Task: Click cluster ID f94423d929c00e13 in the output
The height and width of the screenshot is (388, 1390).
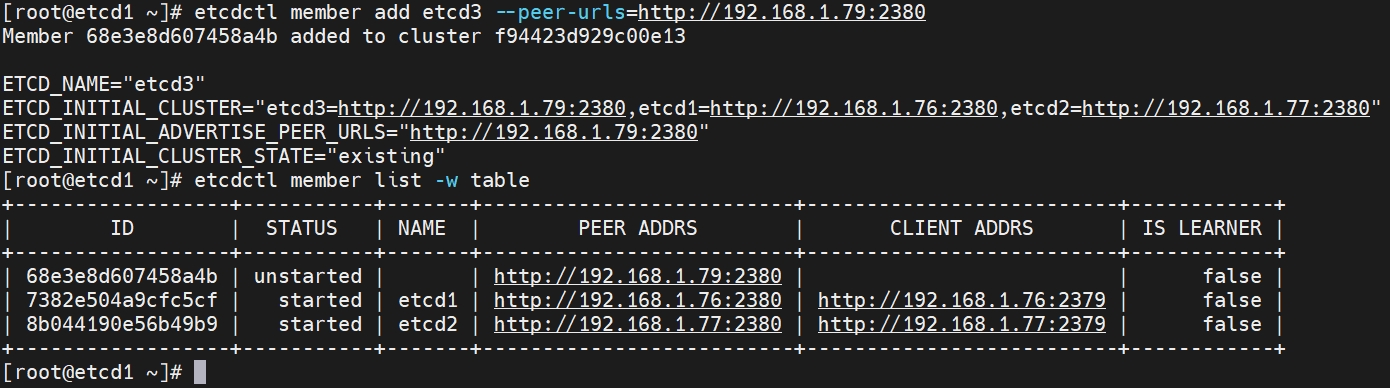Action: 589,36
